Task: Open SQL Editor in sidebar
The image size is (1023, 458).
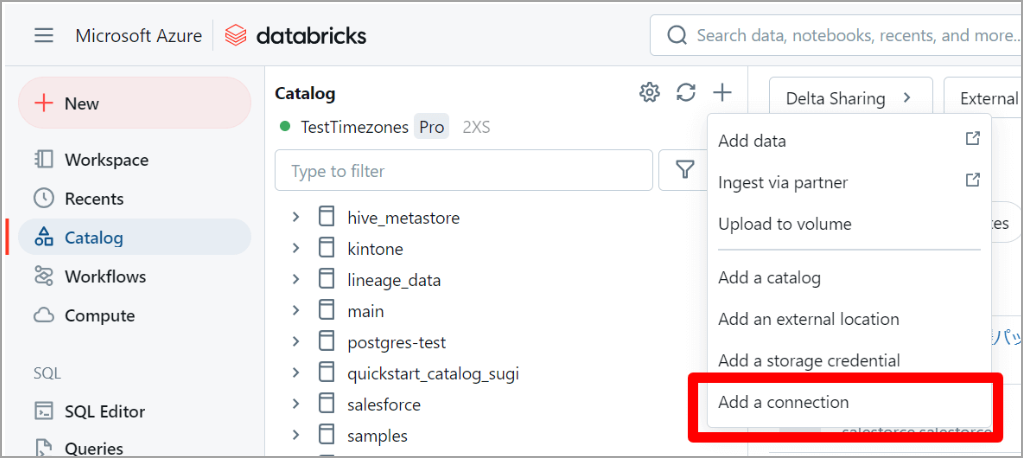Action: pos(104,412)
